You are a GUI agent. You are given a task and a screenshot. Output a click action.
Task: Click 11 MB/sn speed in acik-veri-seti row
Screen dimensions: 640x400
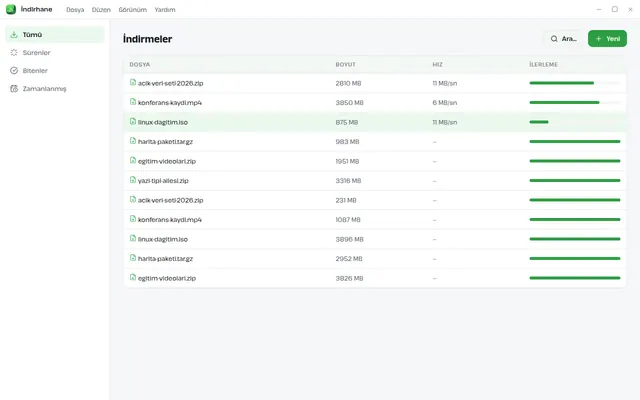coord(445,83)
